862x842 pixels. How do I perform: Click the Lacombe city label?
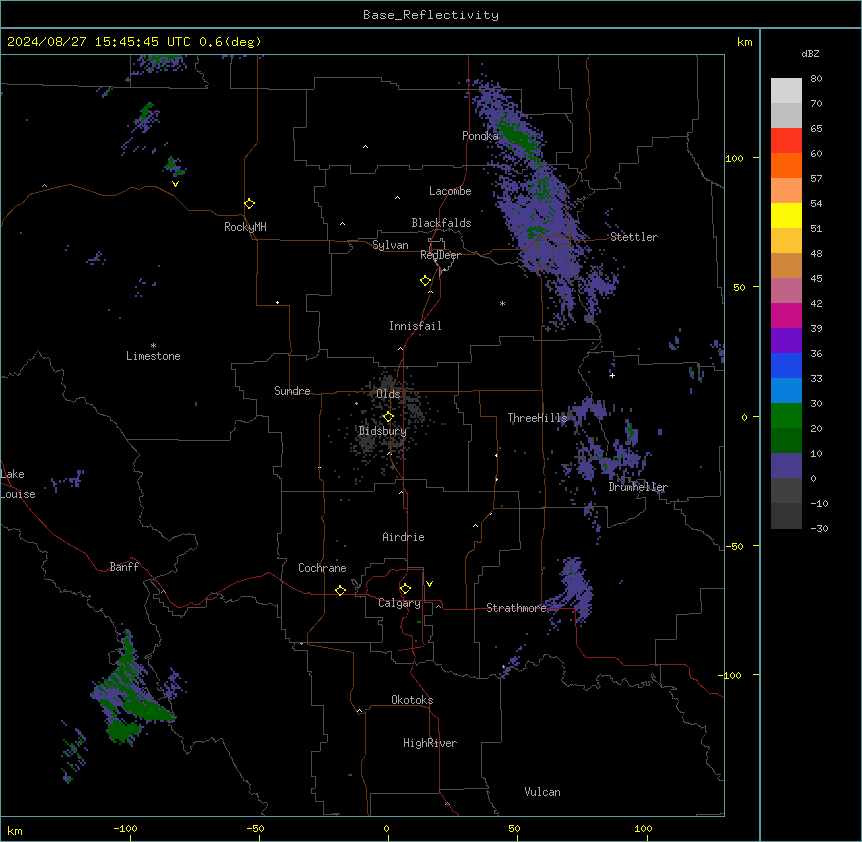[450, 191]
